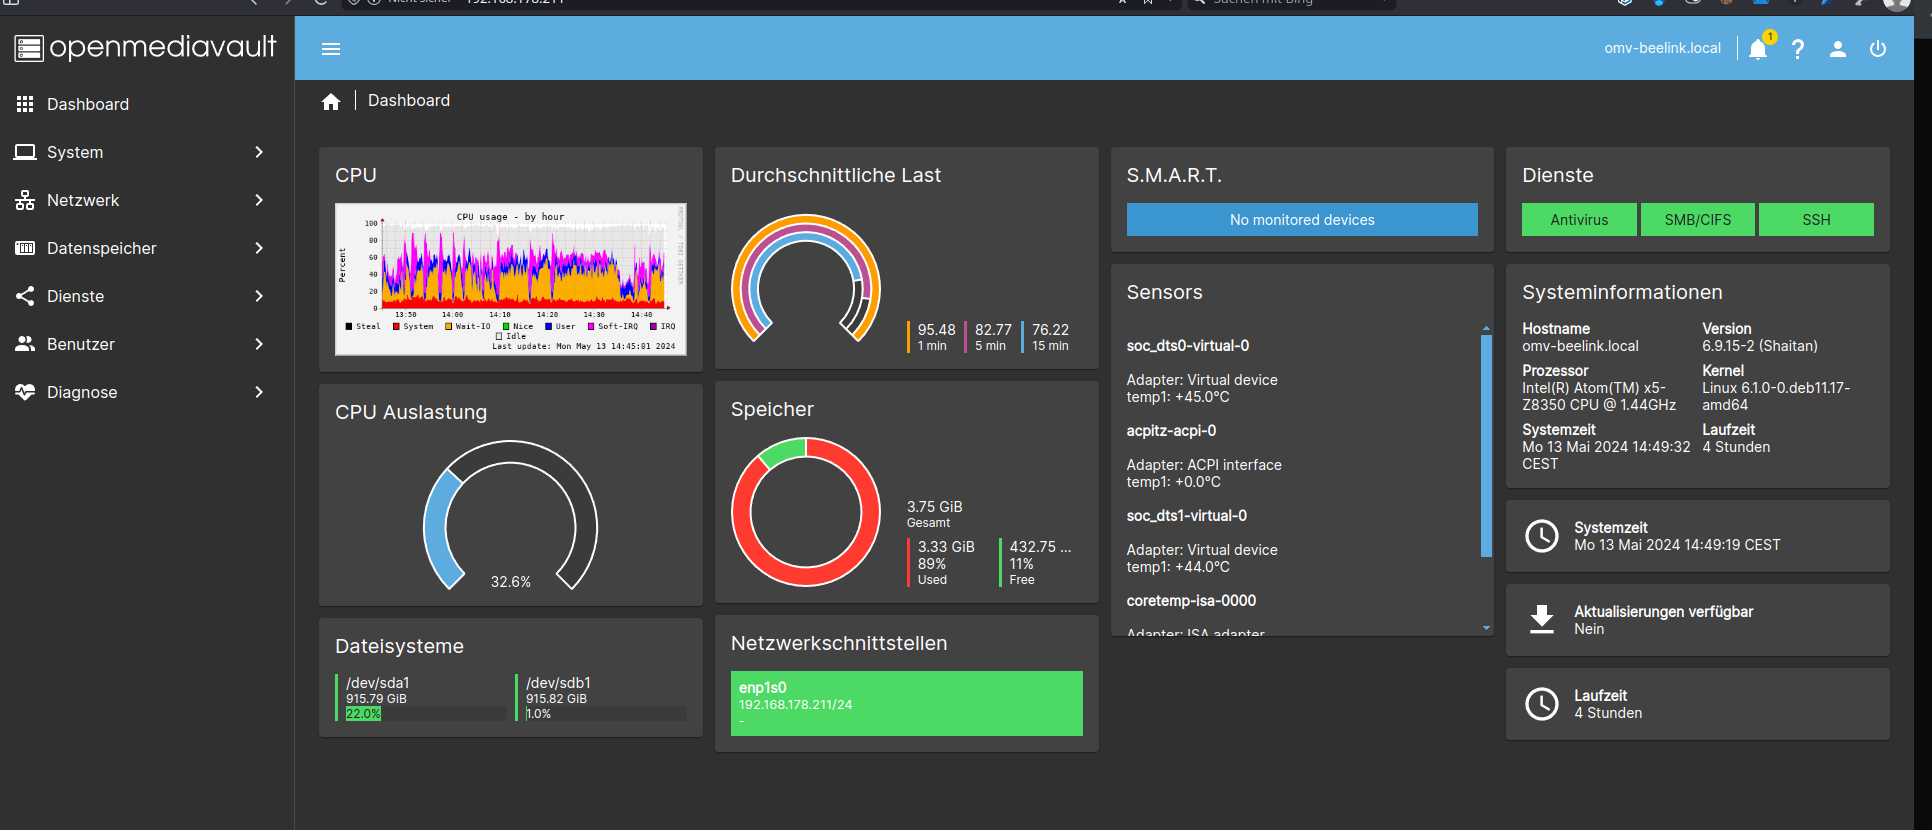This screenshot has width=1932, height=830.
Task: Click the power options icon
Action: [x=1878, y=49]
